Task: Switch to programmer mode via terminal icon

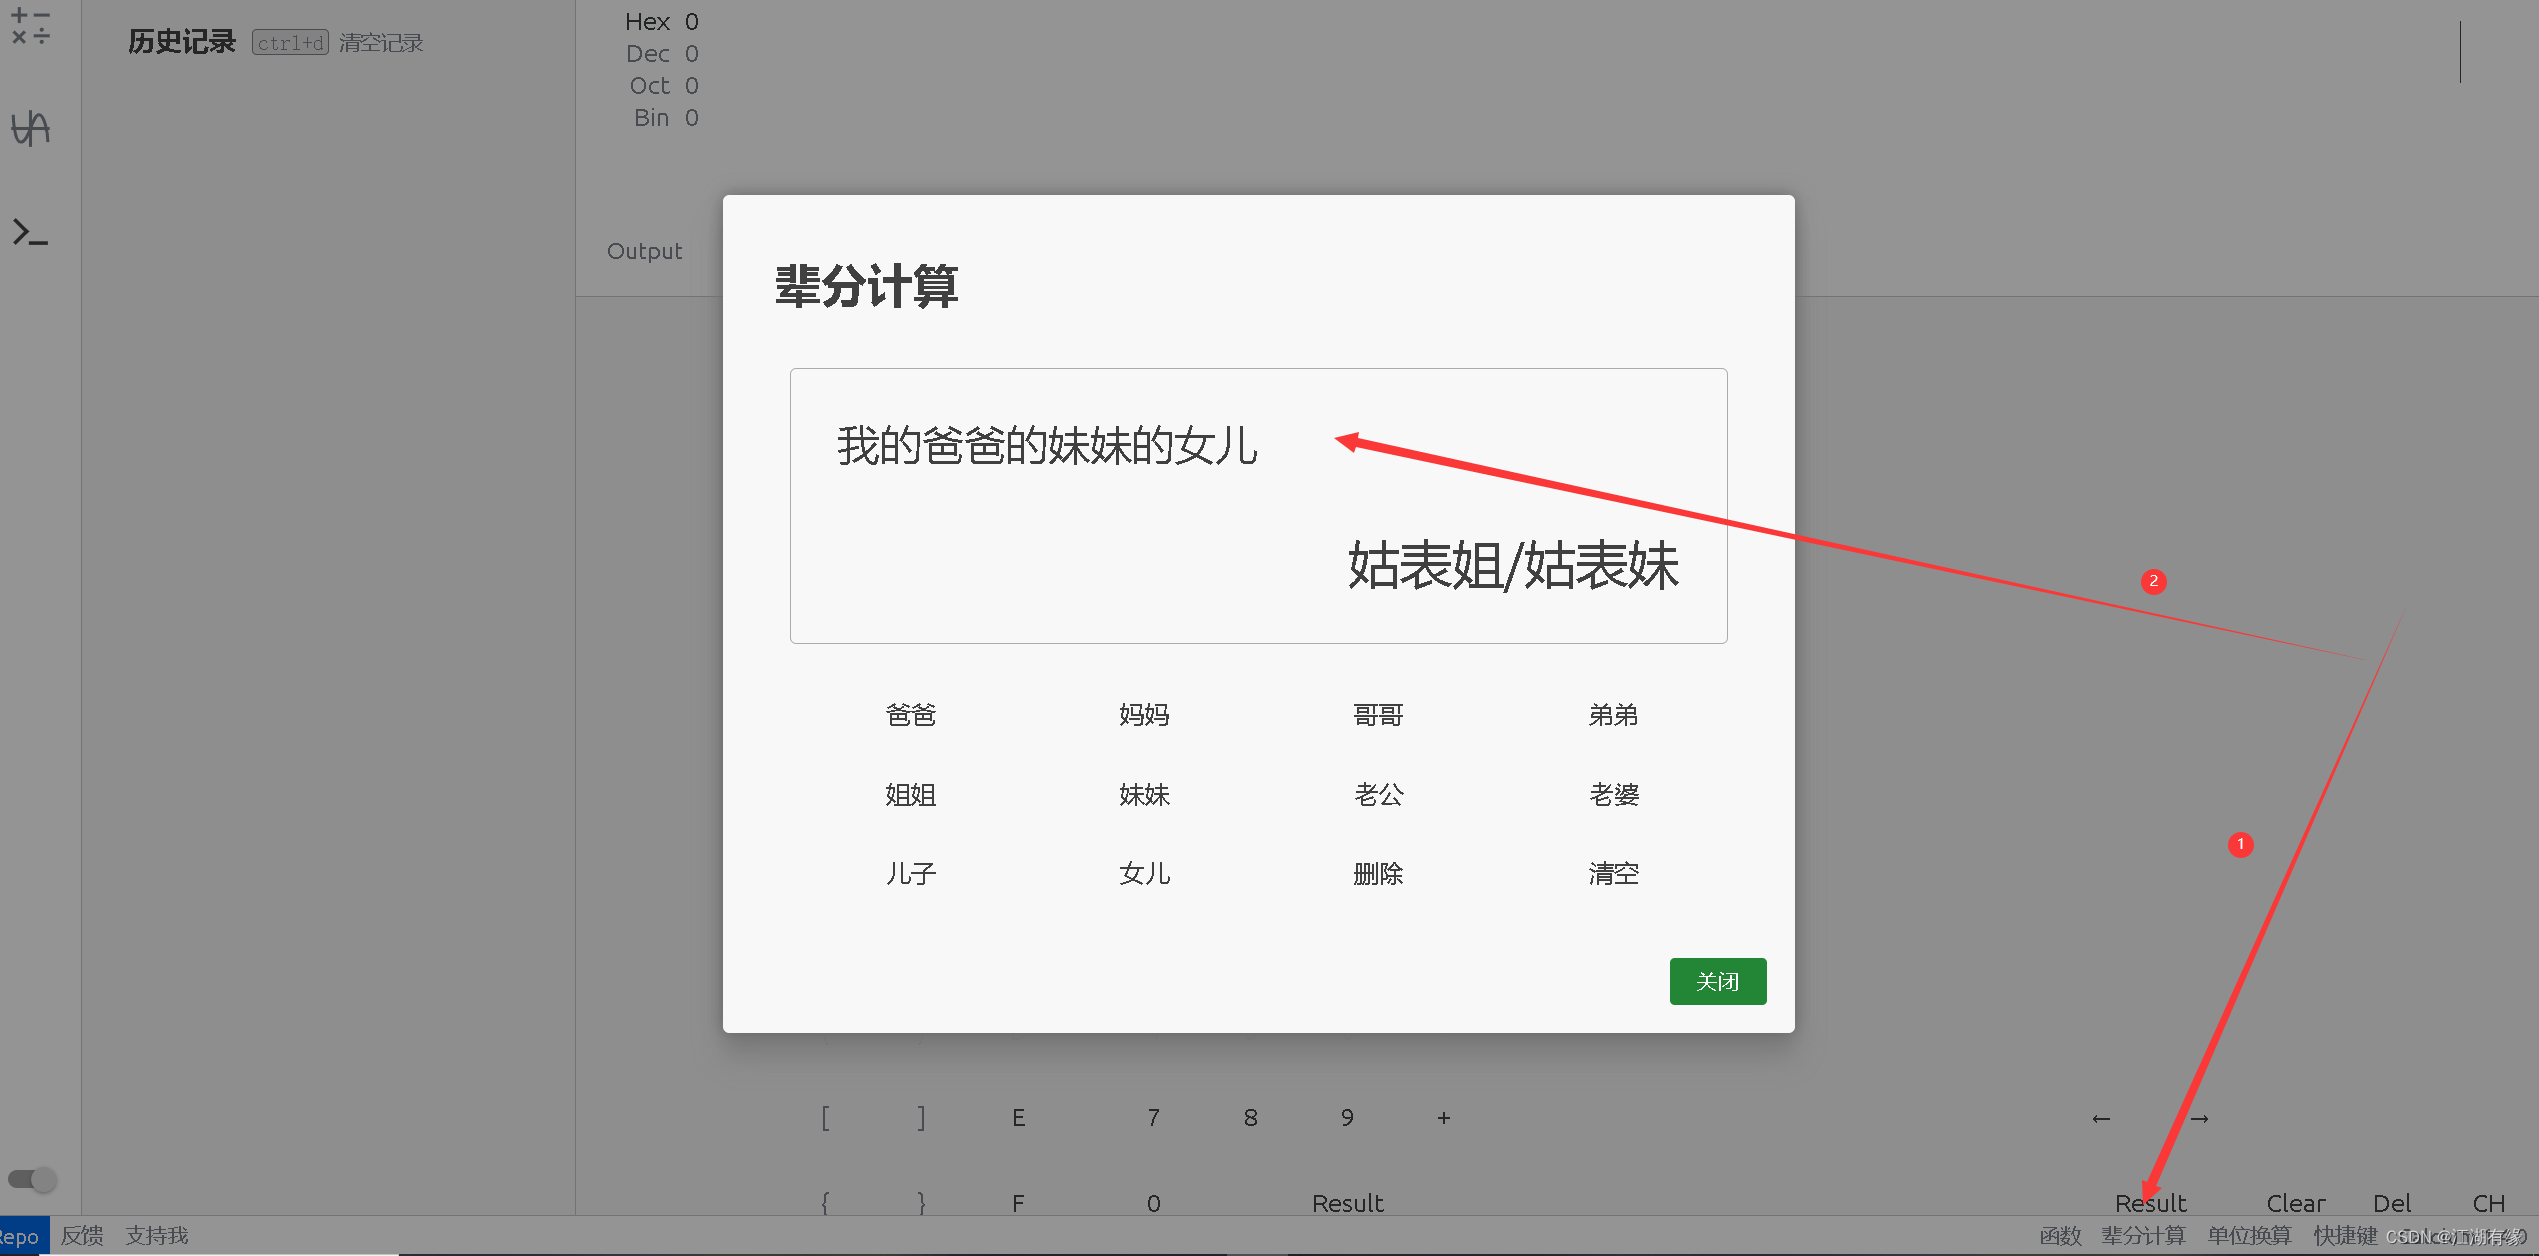Action: tap(29, 231)
